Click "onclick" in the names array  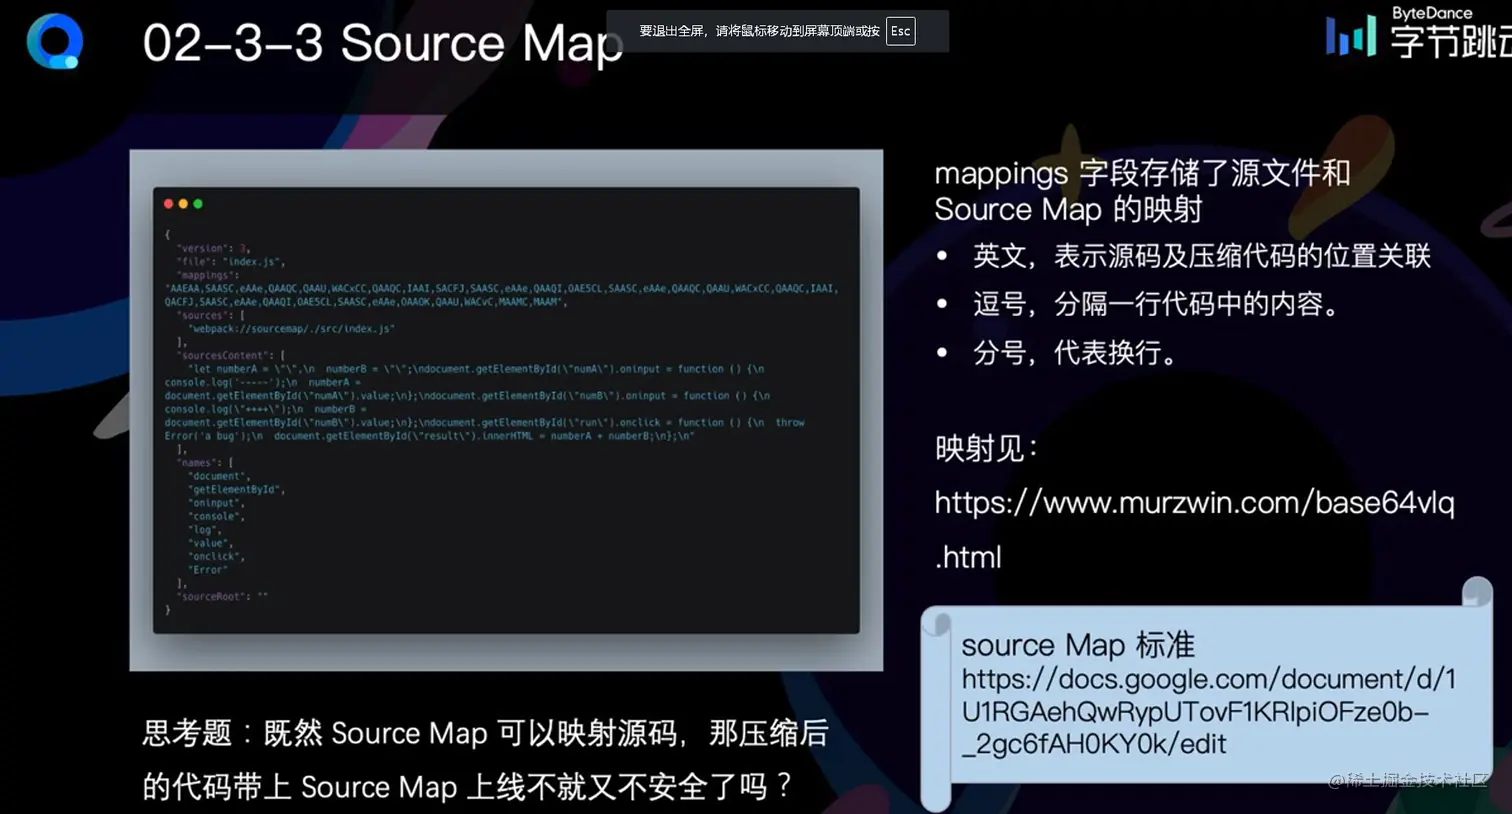[216, 557]
